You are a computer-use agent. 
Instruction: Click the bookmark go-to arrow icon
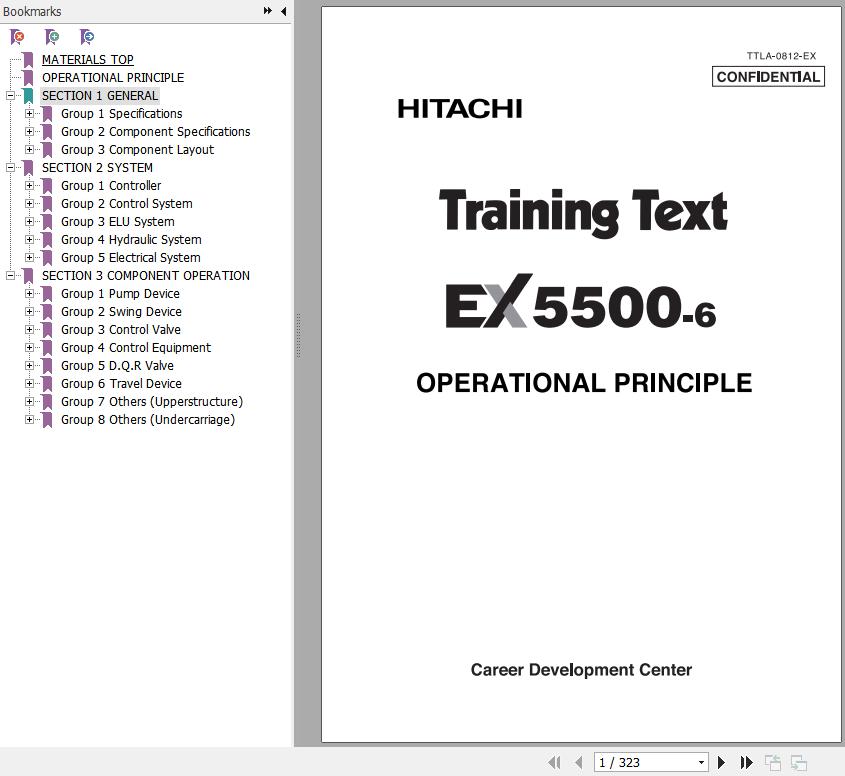pos(87,37)
